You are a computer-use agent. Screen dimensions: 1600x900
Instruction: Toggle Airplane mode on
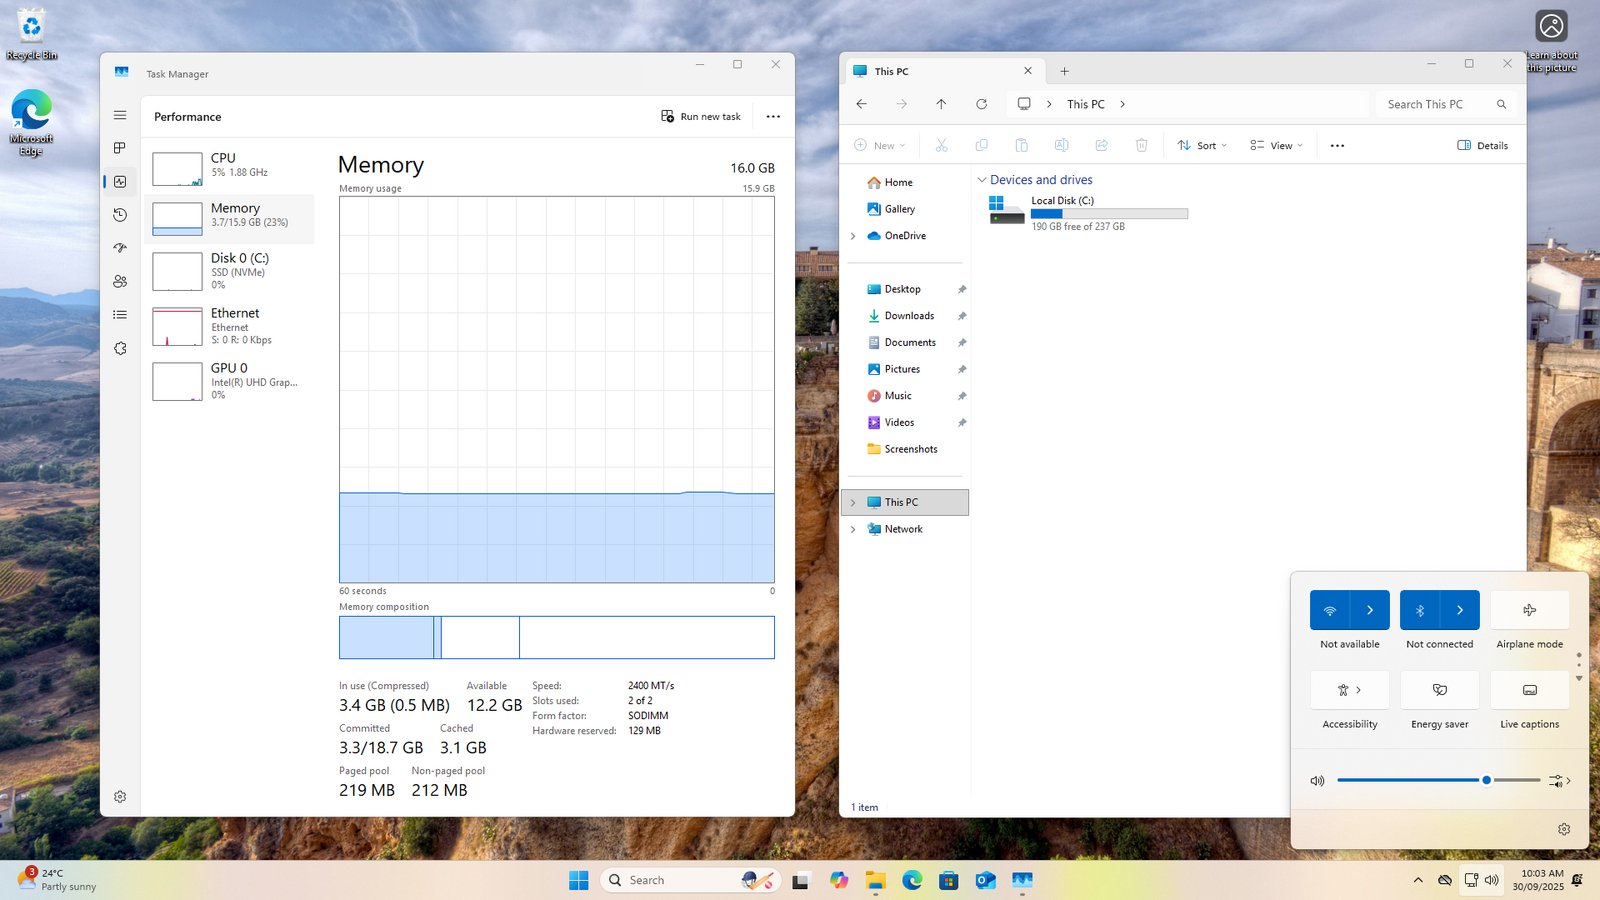[1529, 610]
